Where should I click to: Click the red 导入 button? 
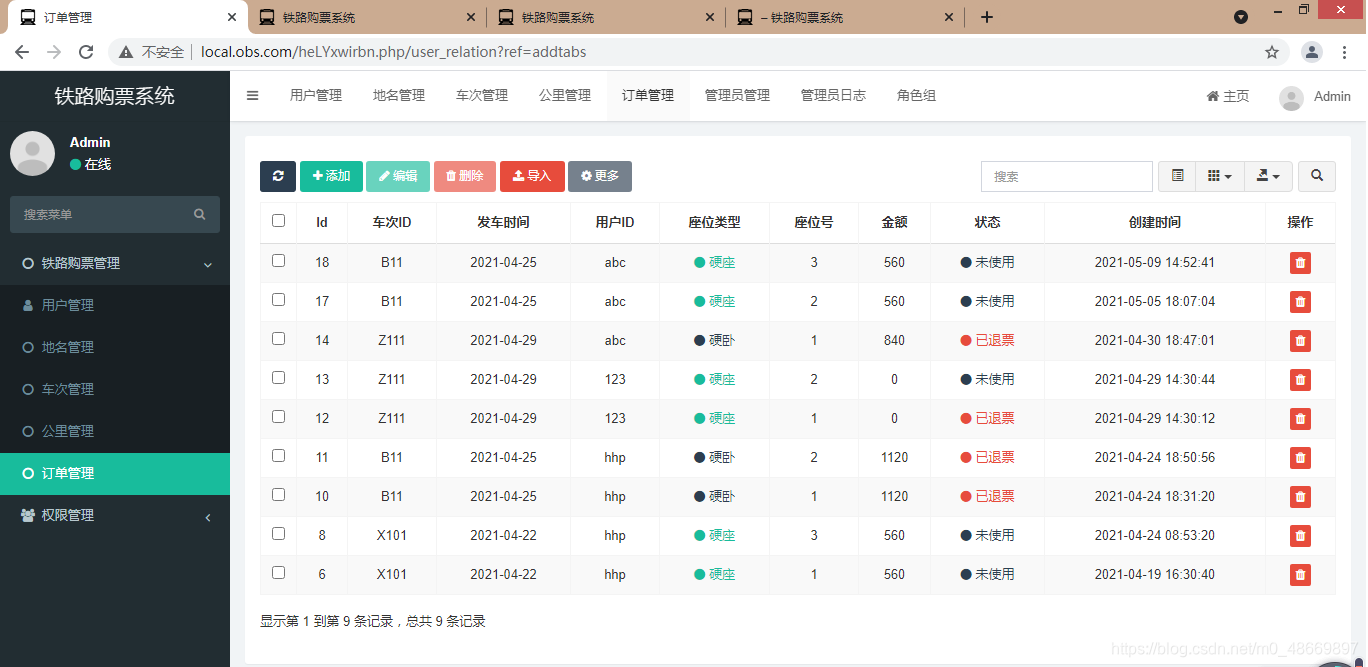pos(532,176)
